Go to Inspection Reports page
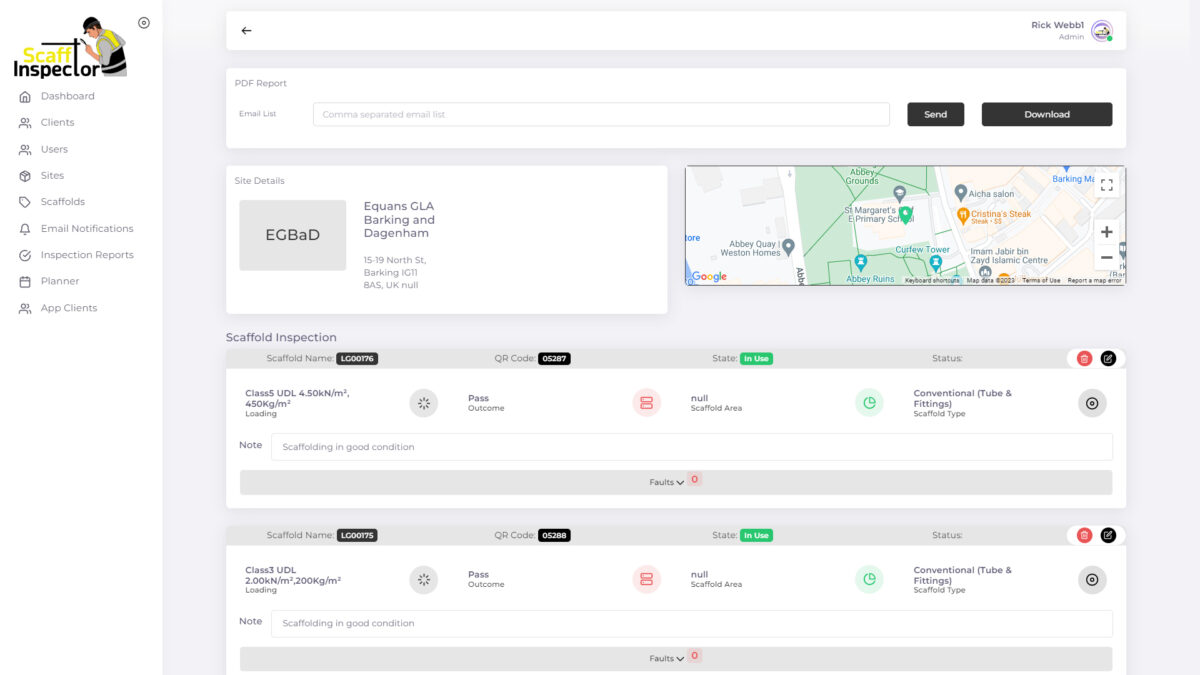This screenshot has height=675, width=1200. coord(86,255)
